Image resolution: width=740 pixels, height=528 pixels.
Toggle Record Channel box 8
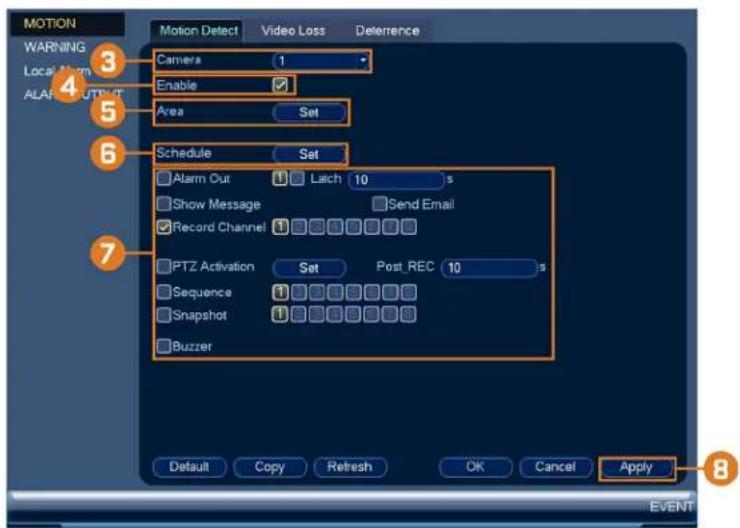(409, 227)
